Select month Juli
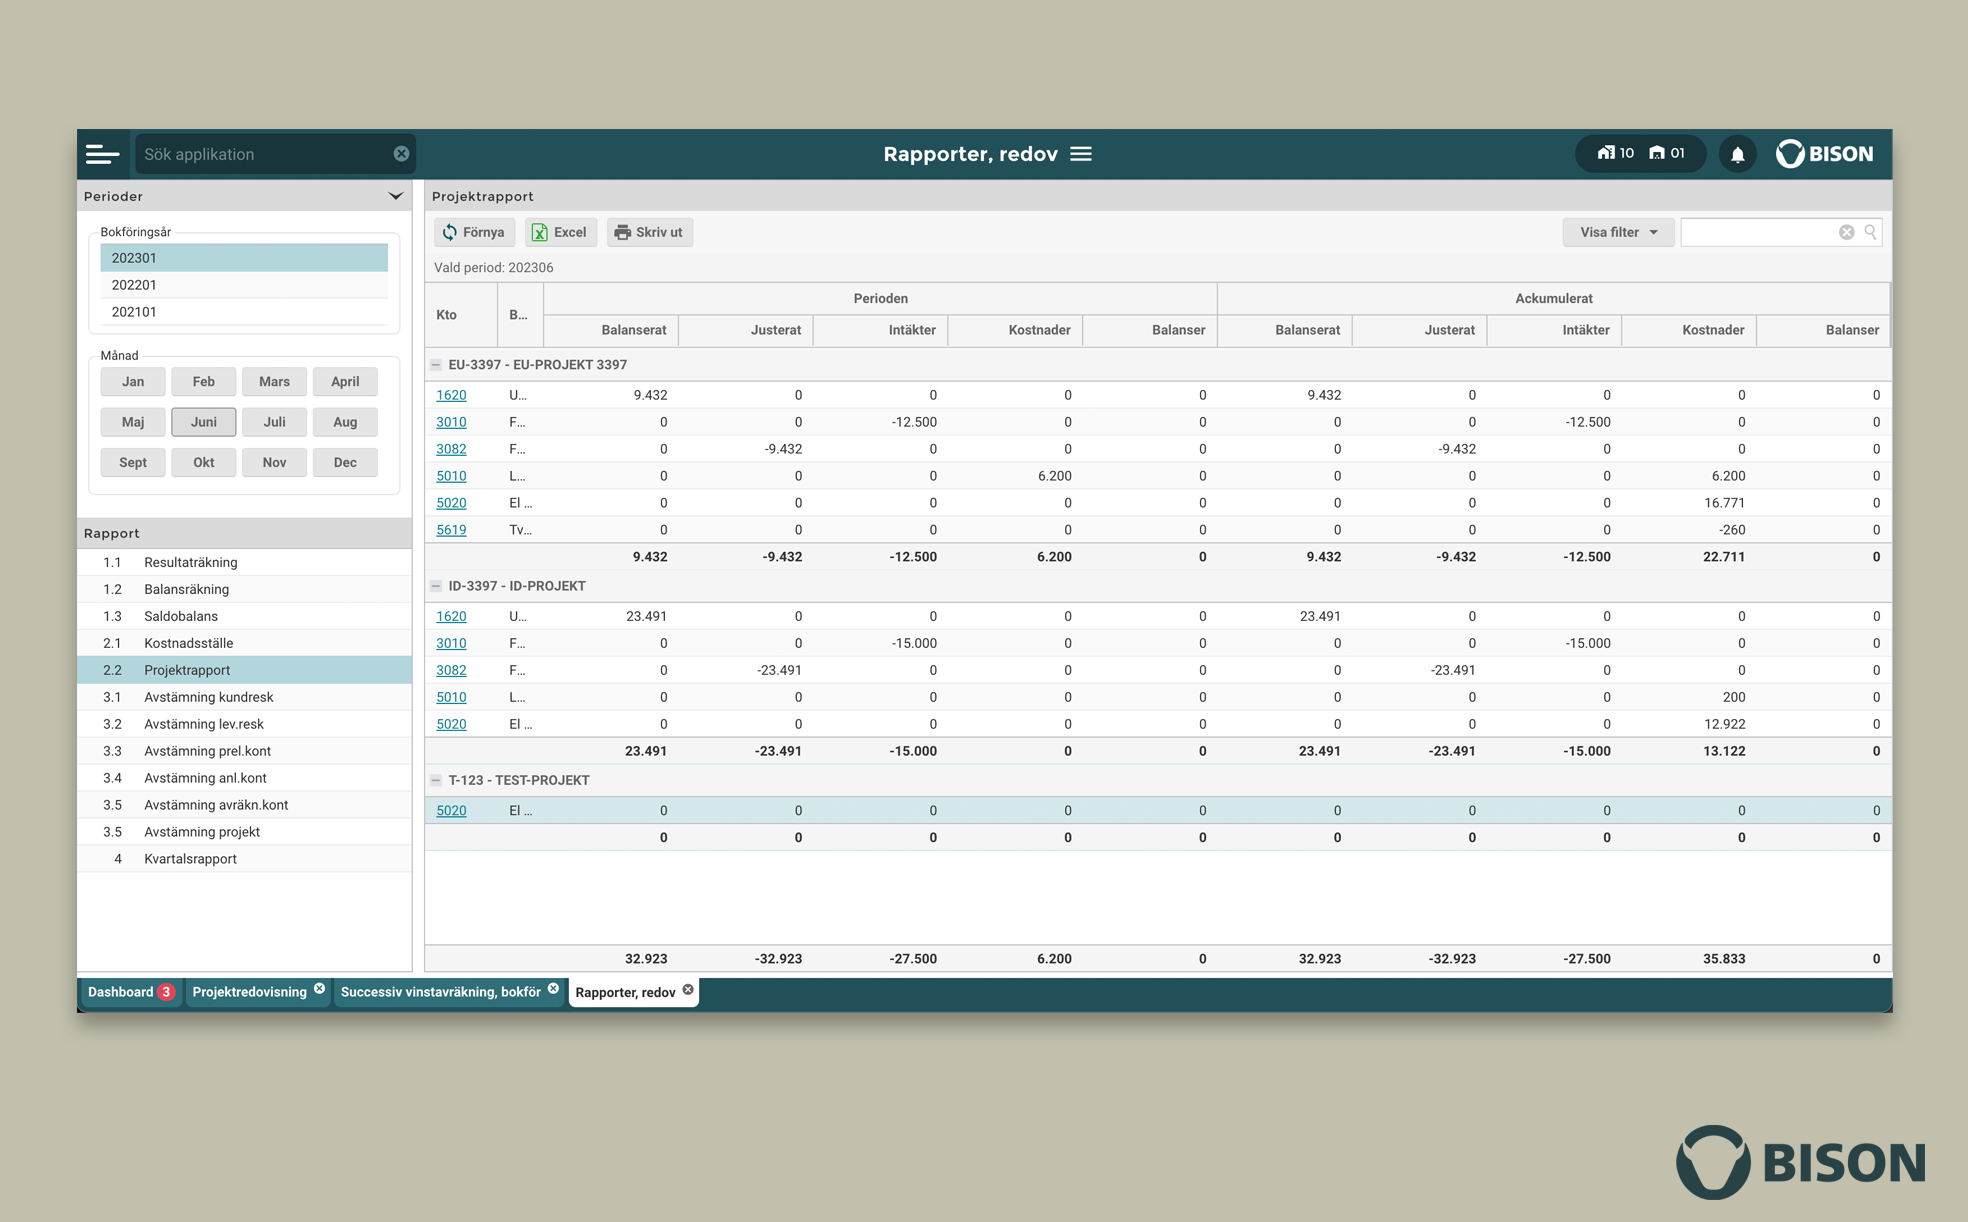 click(274, 422)
